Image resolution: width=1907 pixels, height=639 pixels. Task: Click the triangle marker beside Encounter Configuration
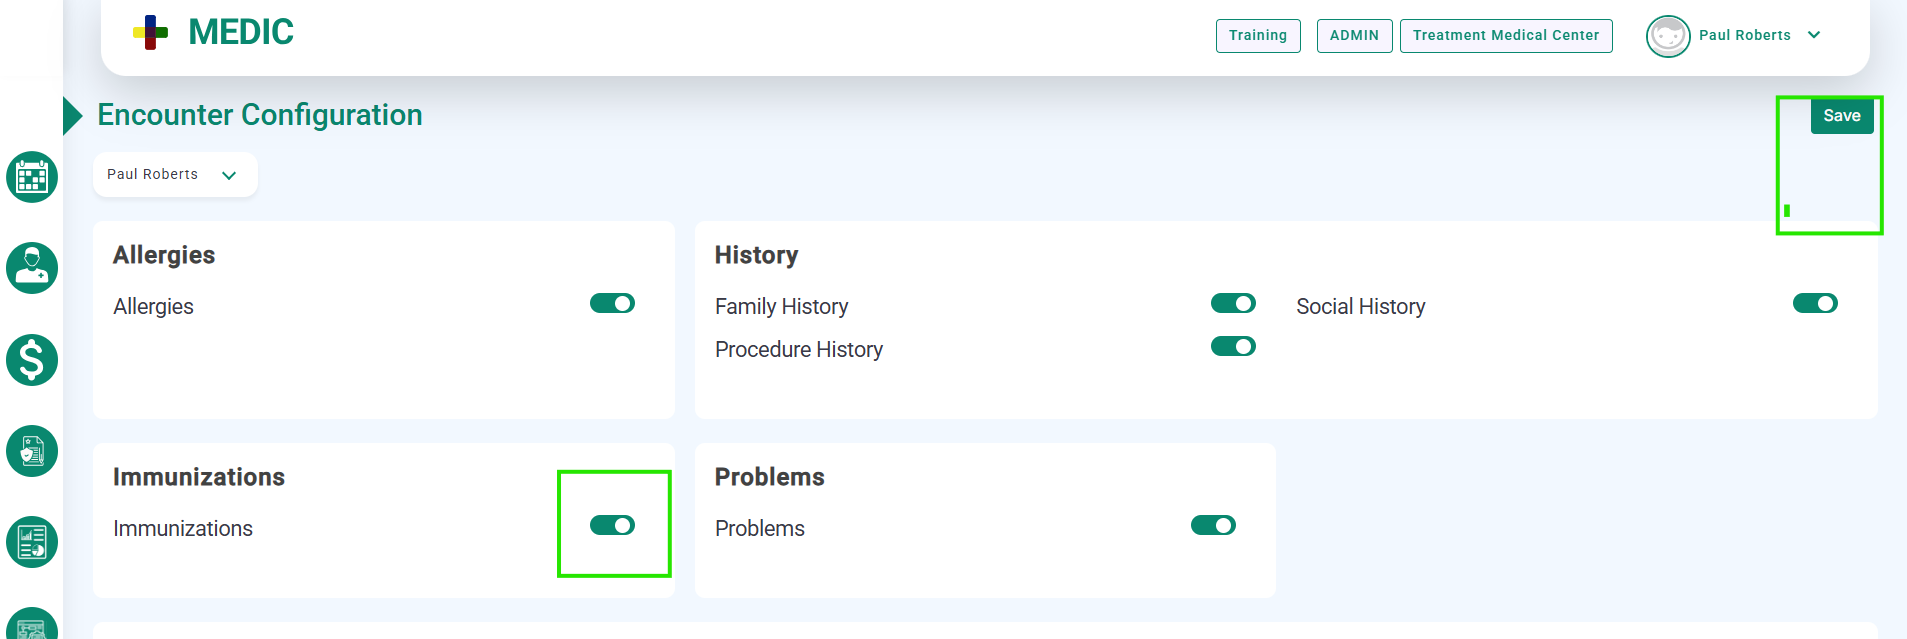(x=72, y=116)
